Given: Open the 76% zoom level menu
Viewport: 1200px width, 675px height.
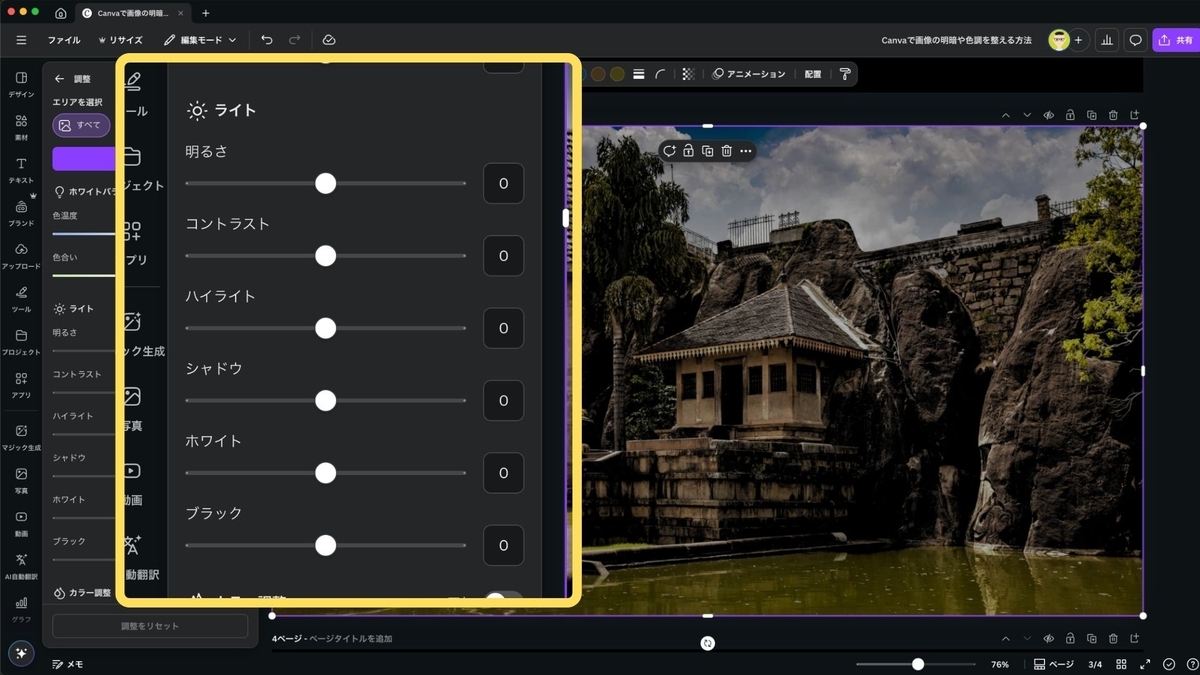Looking at the screenshot, I should [x=999, y=664].
